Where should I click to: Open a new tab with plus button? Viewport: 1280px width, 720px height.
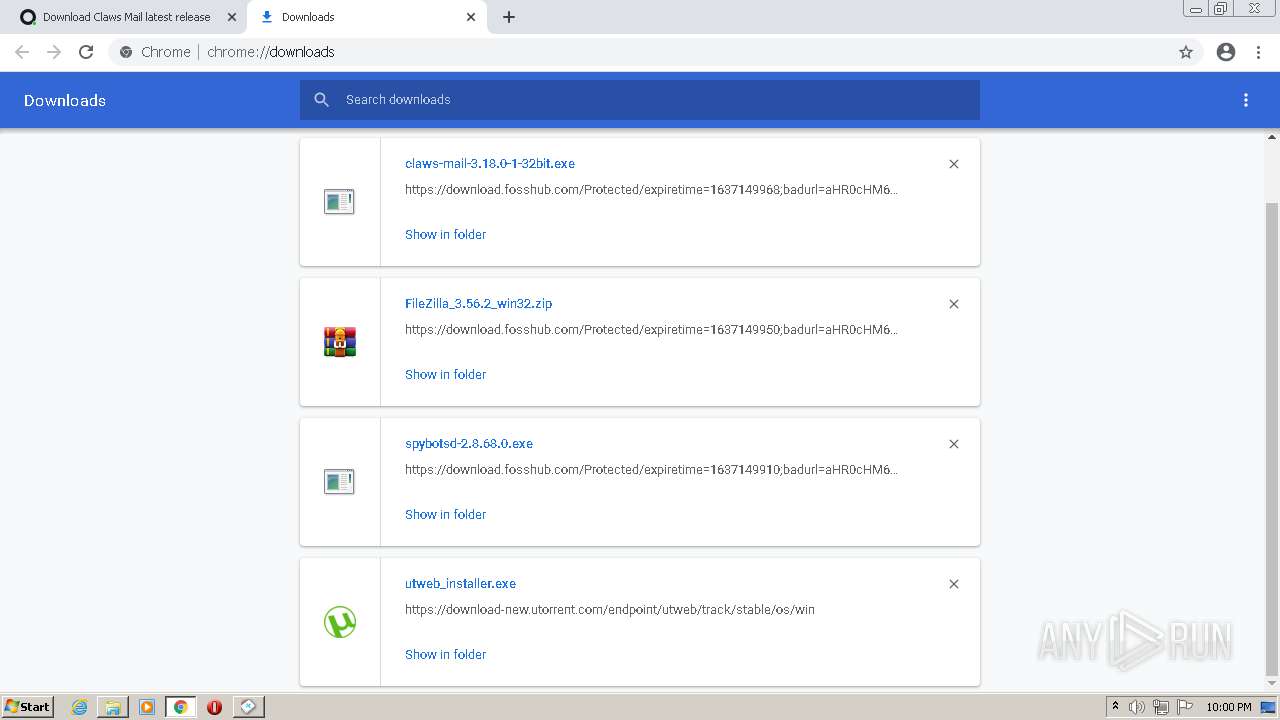[x=509, y=17]
